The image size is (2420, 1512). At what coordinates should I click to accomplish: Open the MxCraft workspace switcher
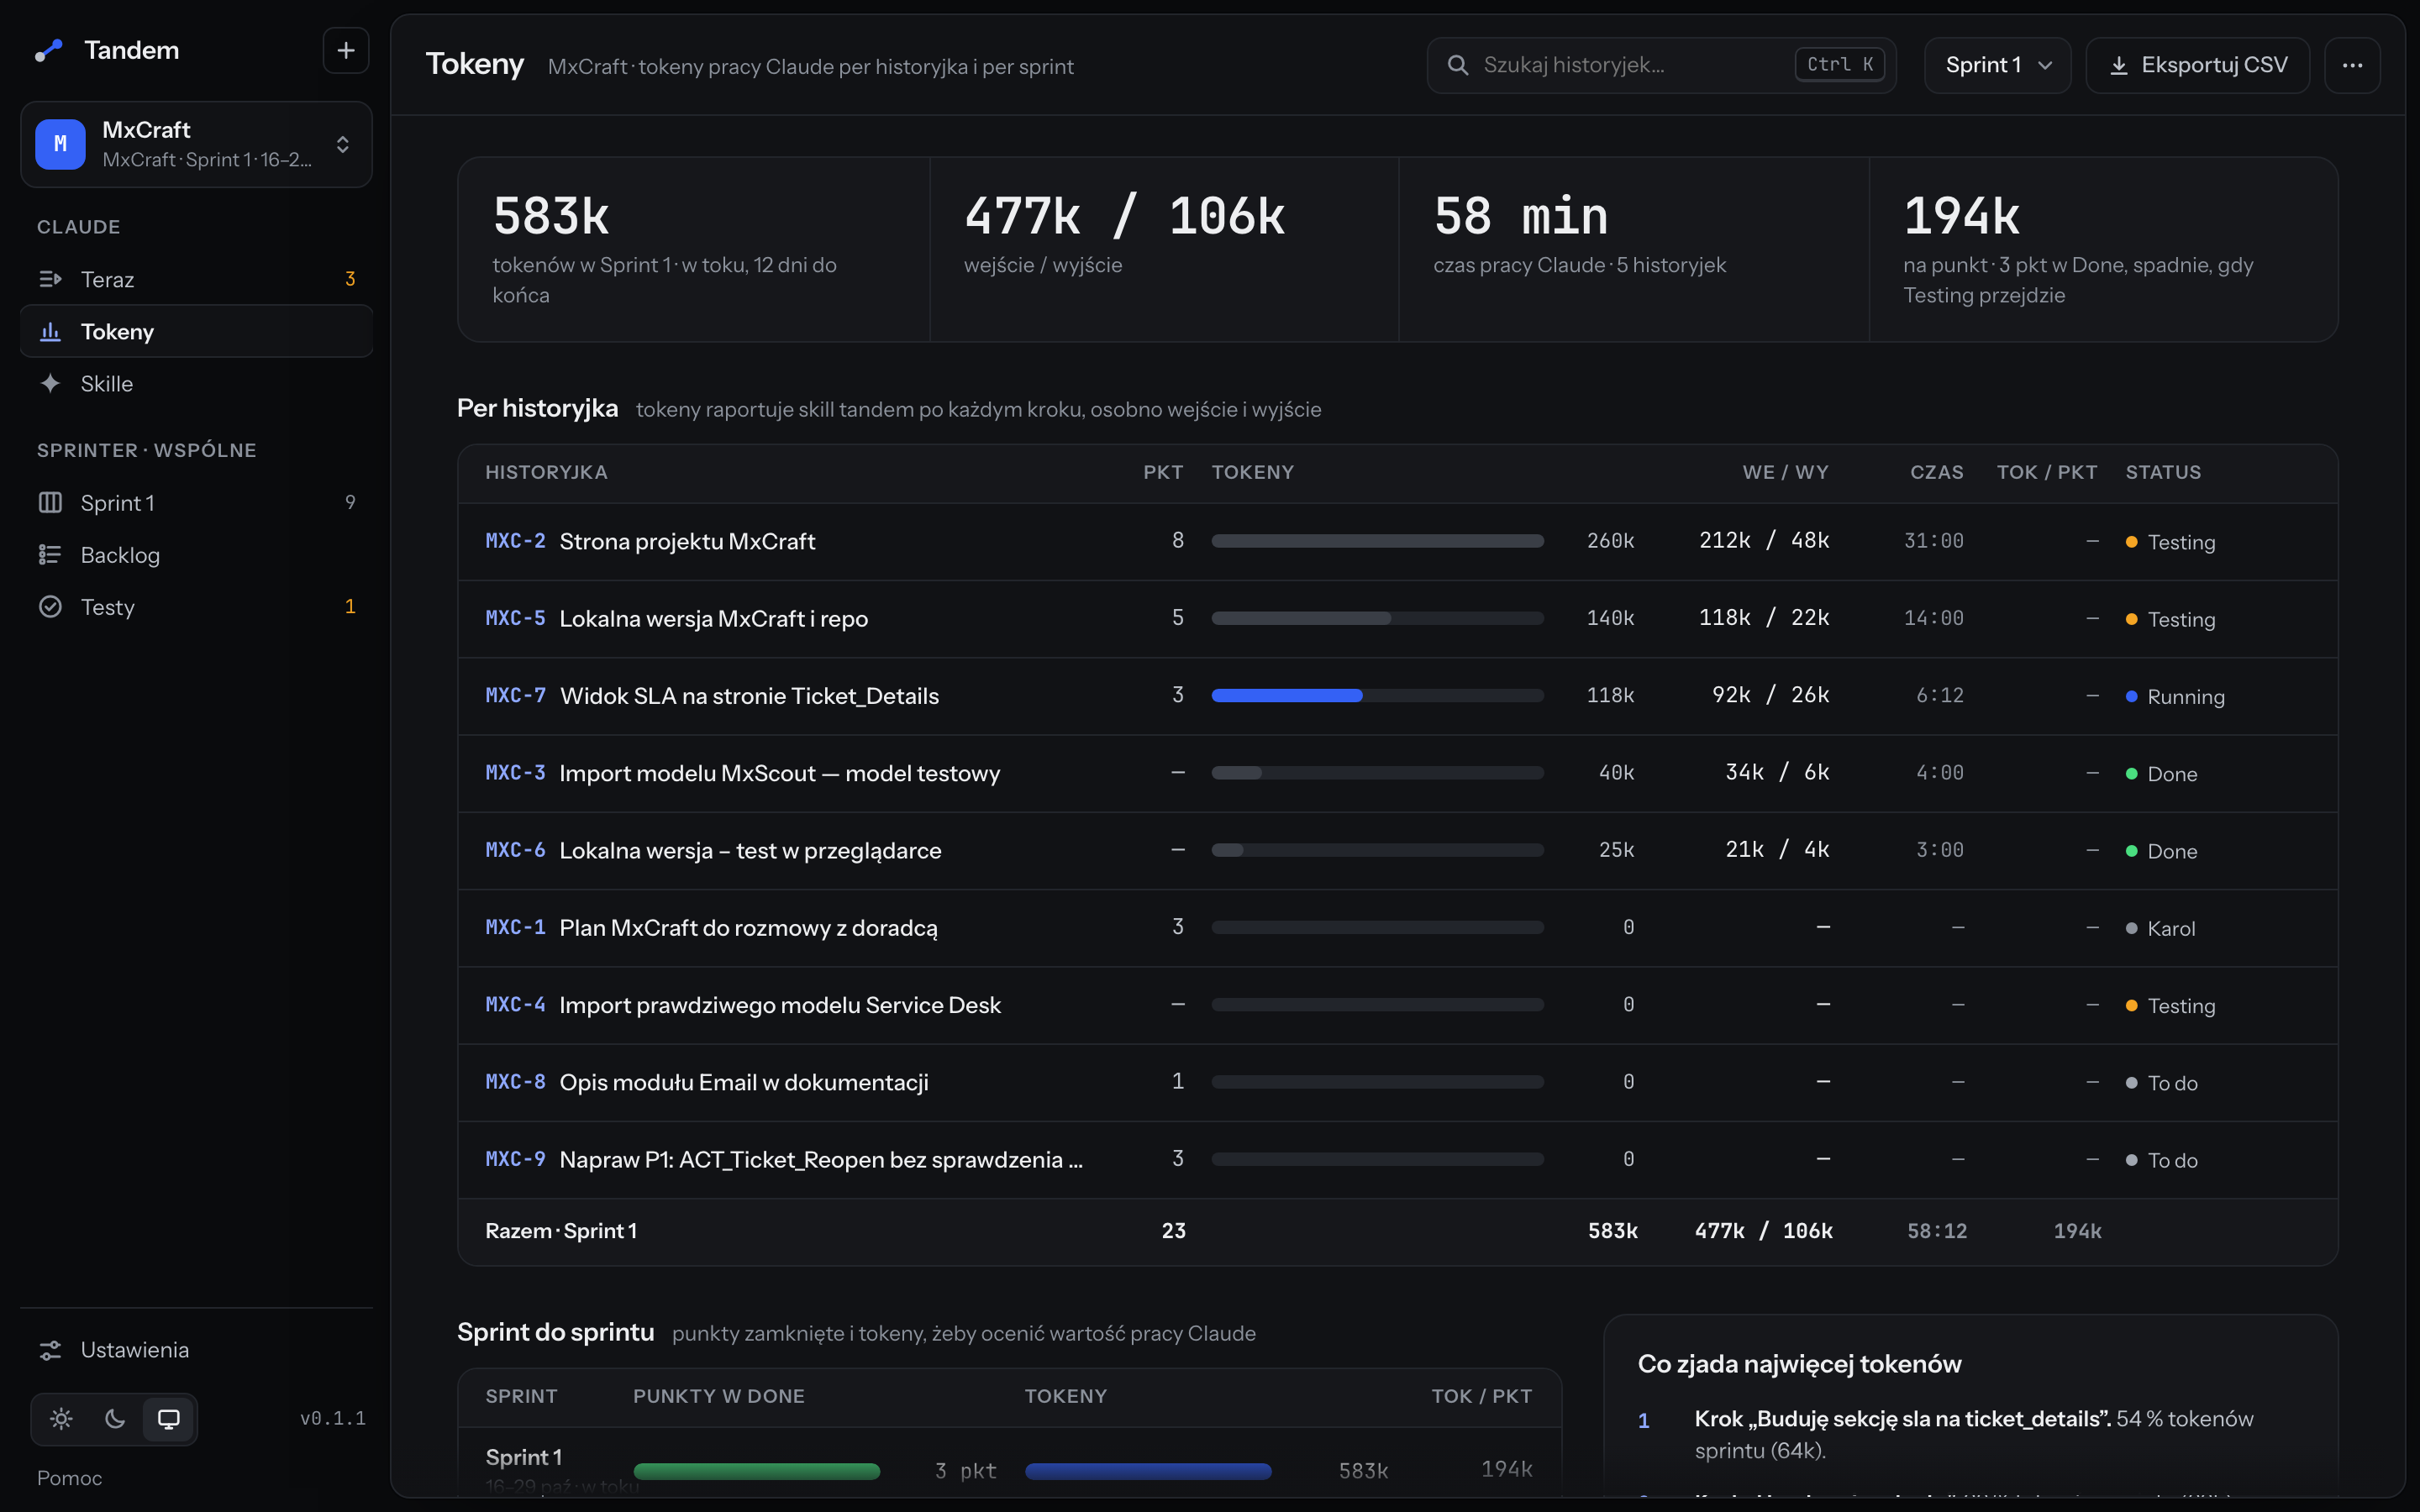tap(196, 144)
